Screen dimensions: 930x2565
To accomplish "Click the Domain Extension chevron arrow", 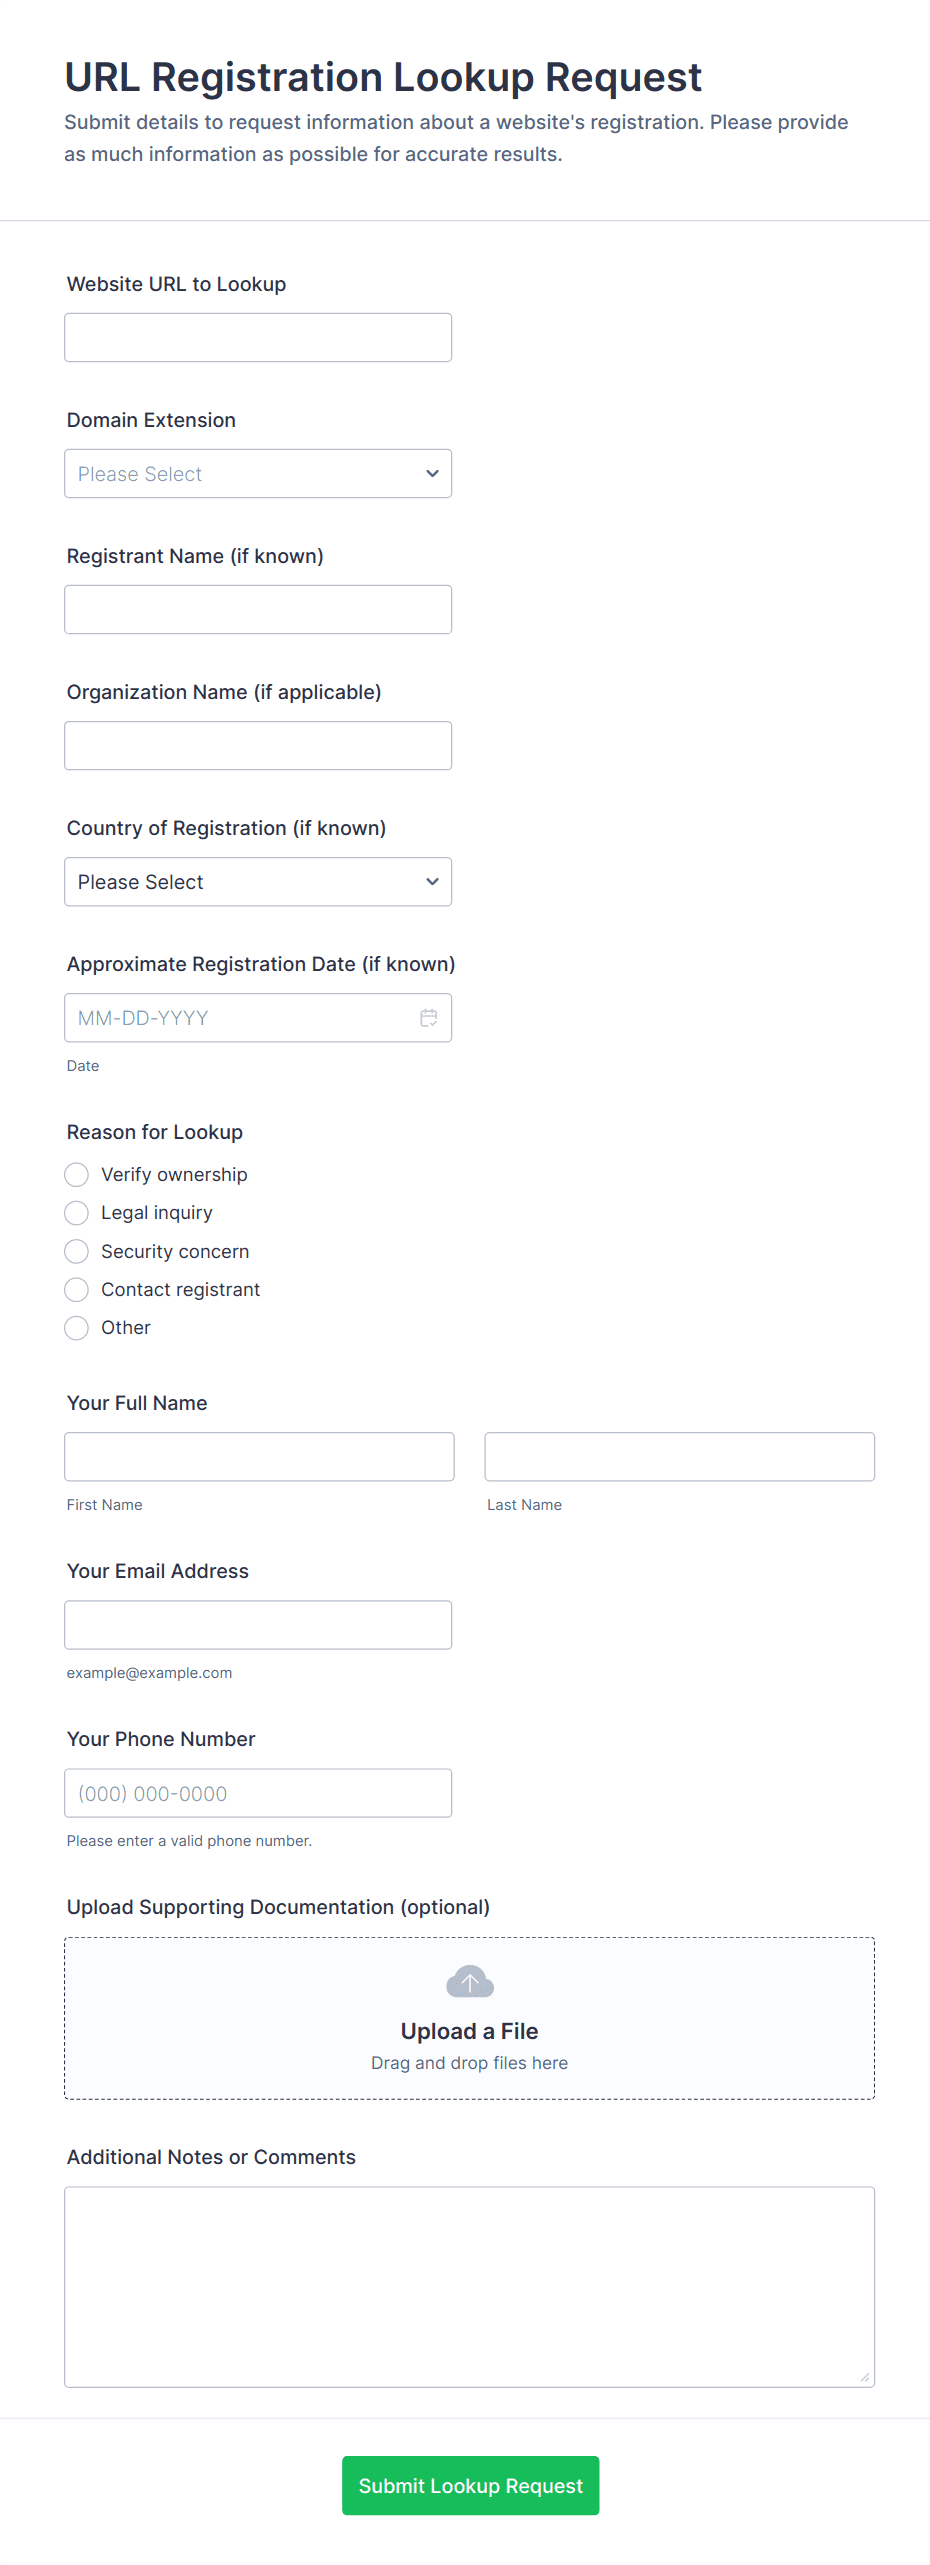I will pyautogui.click(x=432, y=474).
